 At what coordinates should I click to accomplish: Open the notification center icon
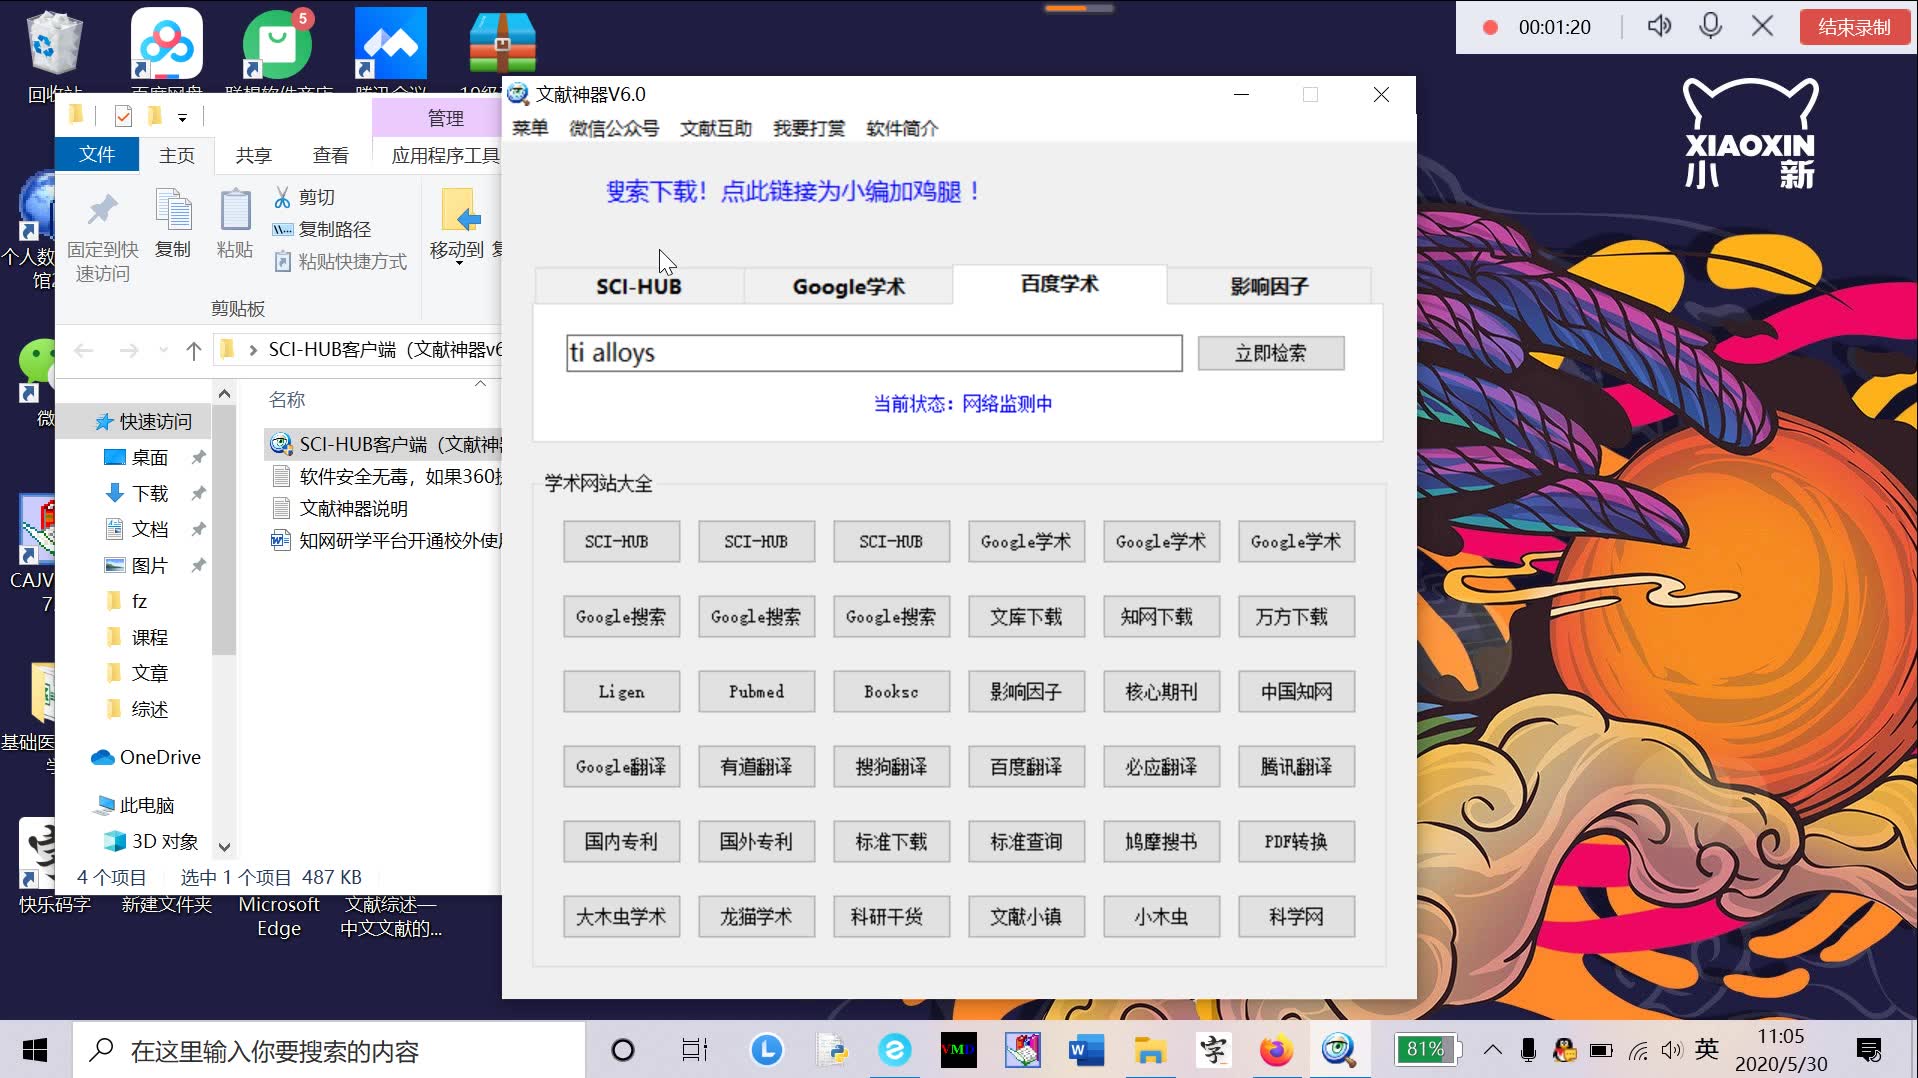1868,1050
